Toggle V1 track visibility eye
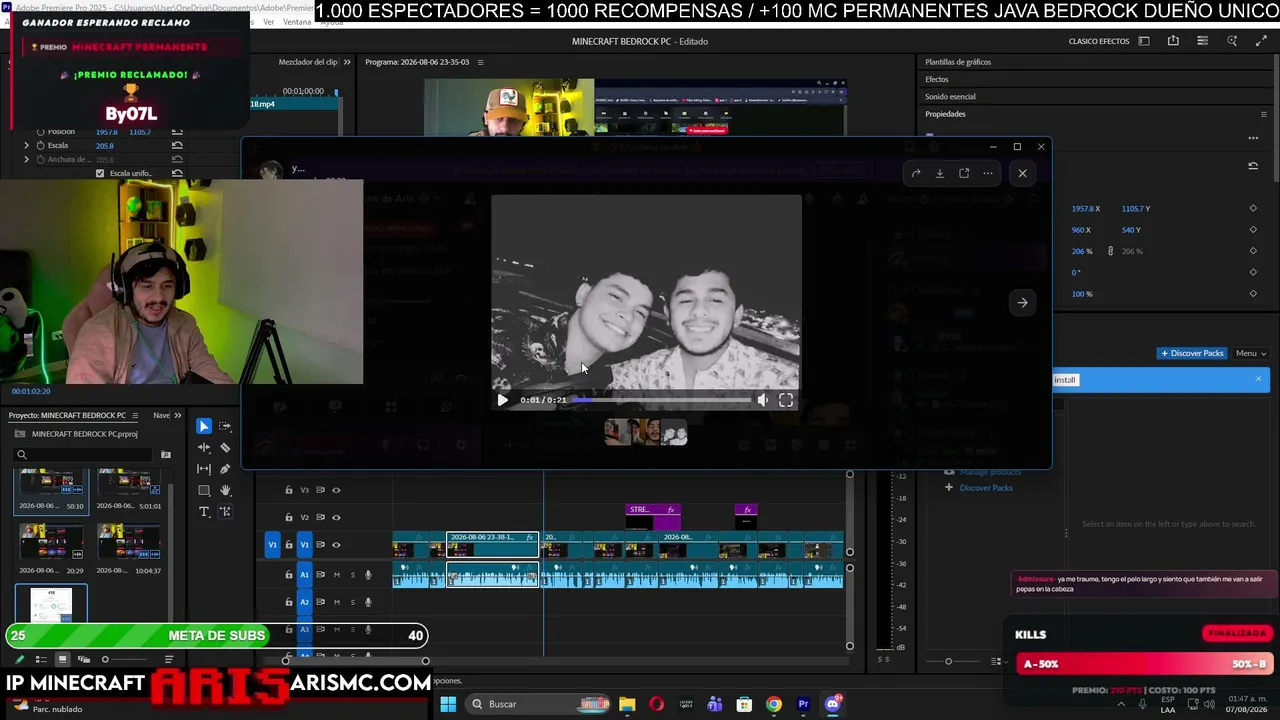Viewport: 1280px width, 720px height. coord(336,545)
